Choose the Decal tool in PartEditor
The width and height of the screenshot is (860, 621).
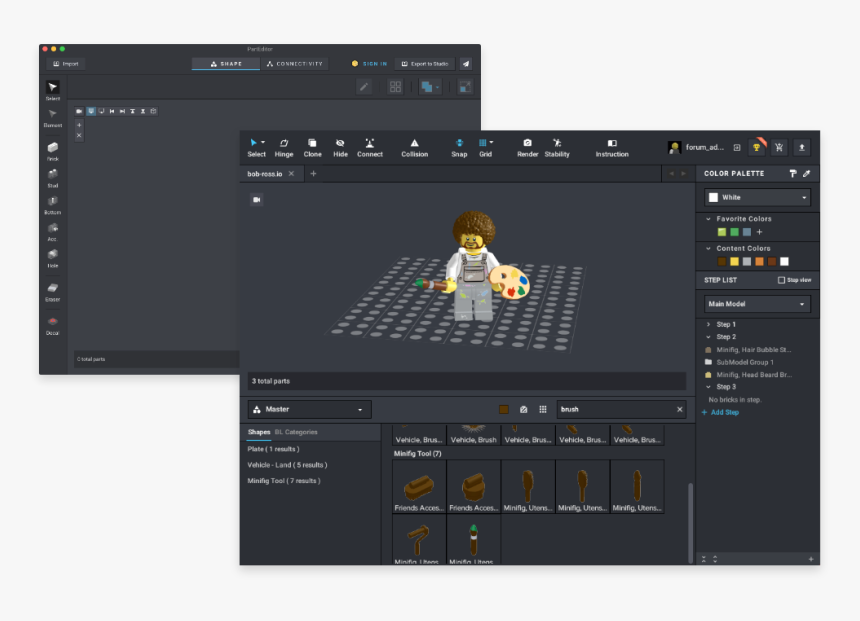coord(52,324)
